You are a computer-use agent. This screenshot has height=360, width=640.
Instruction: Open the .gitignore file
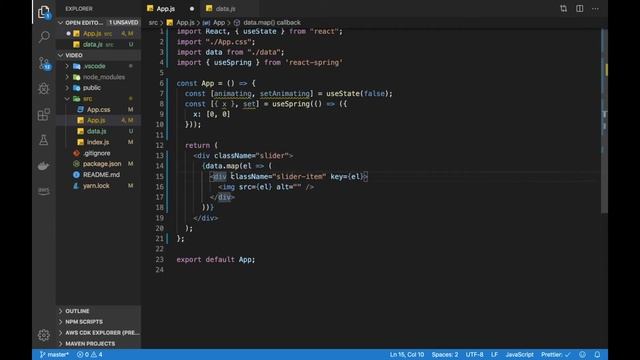click(96, 153)
